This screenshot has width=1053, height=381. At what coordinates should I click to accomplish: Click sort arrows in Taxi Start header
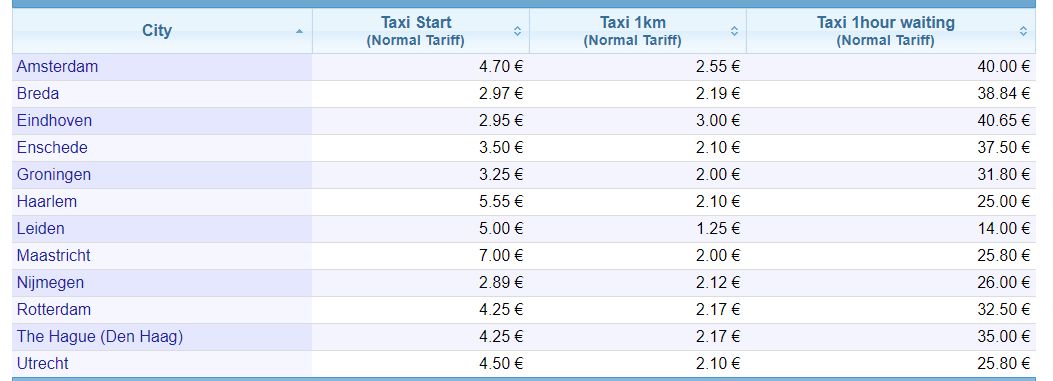pos(517,31)
